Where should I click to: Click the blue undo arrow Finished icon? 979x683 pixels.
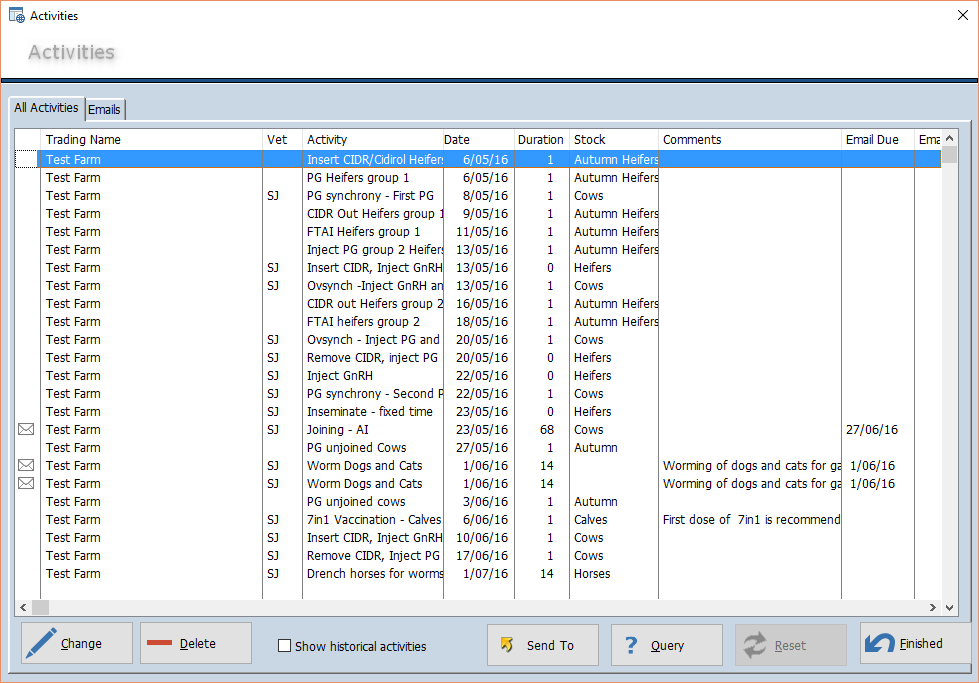(x=880, y=643)
